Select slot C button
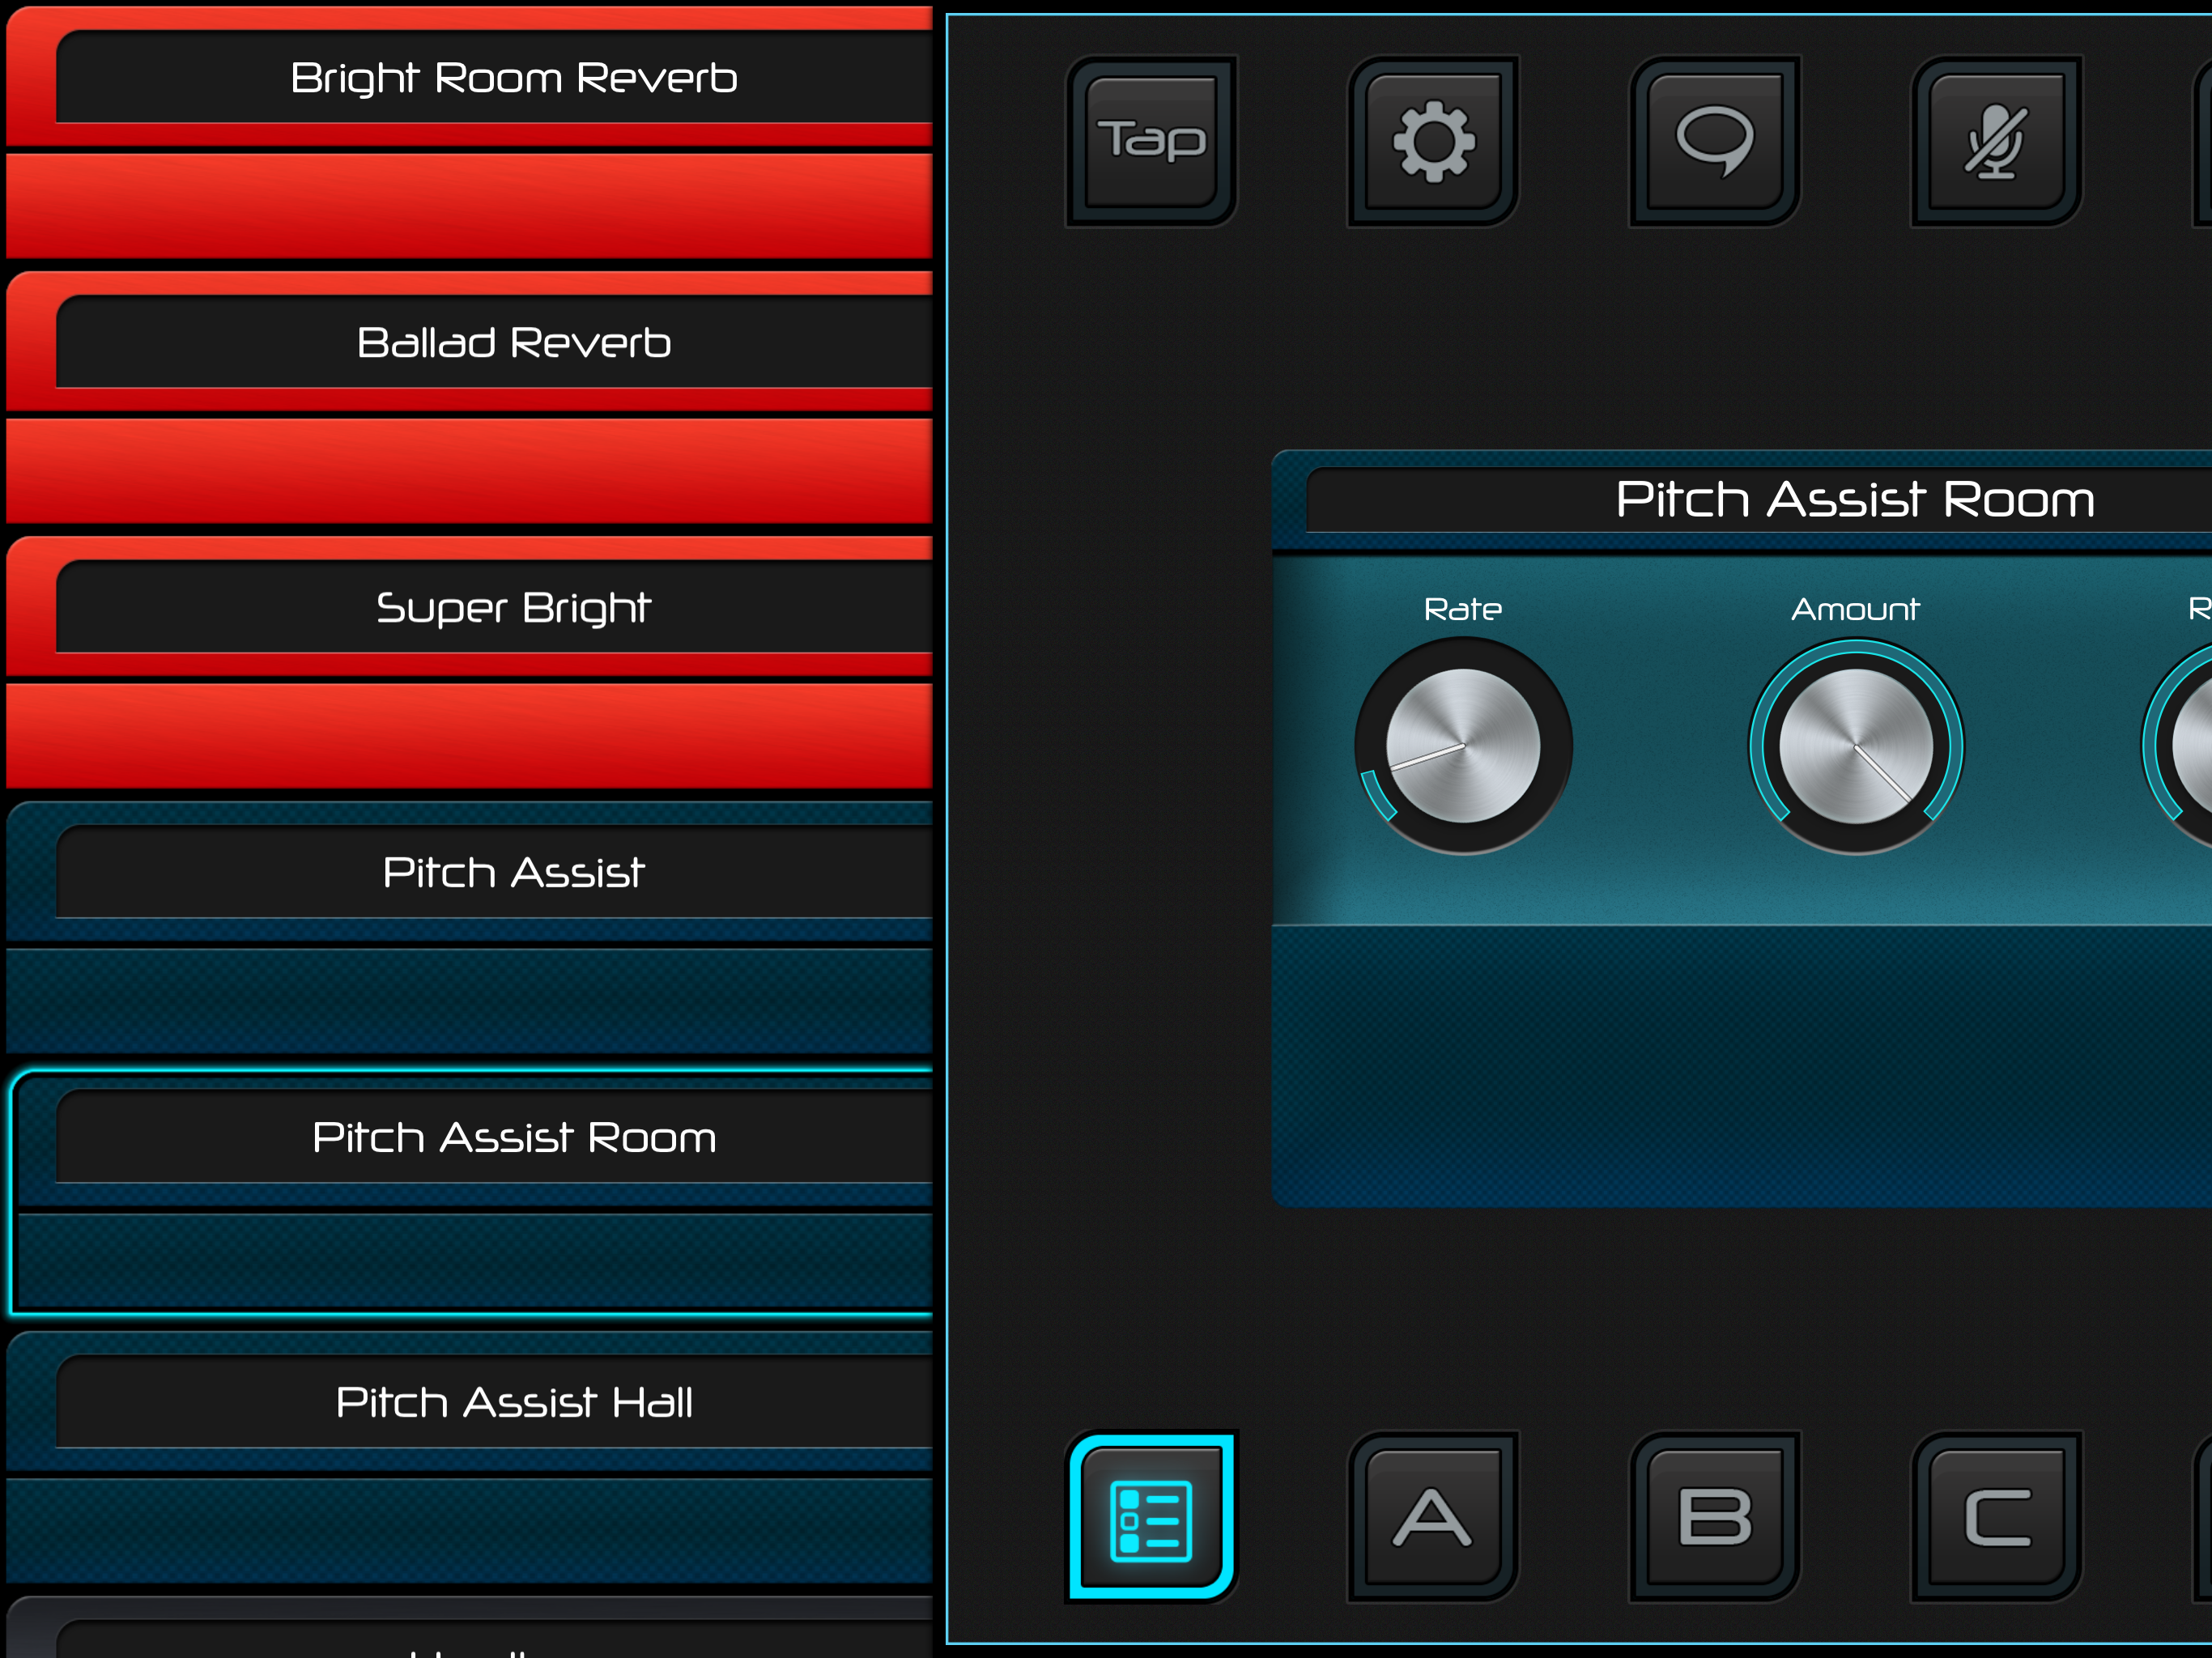2212x1658 pixels. pyautogui.click(x=1996, y=1516)
